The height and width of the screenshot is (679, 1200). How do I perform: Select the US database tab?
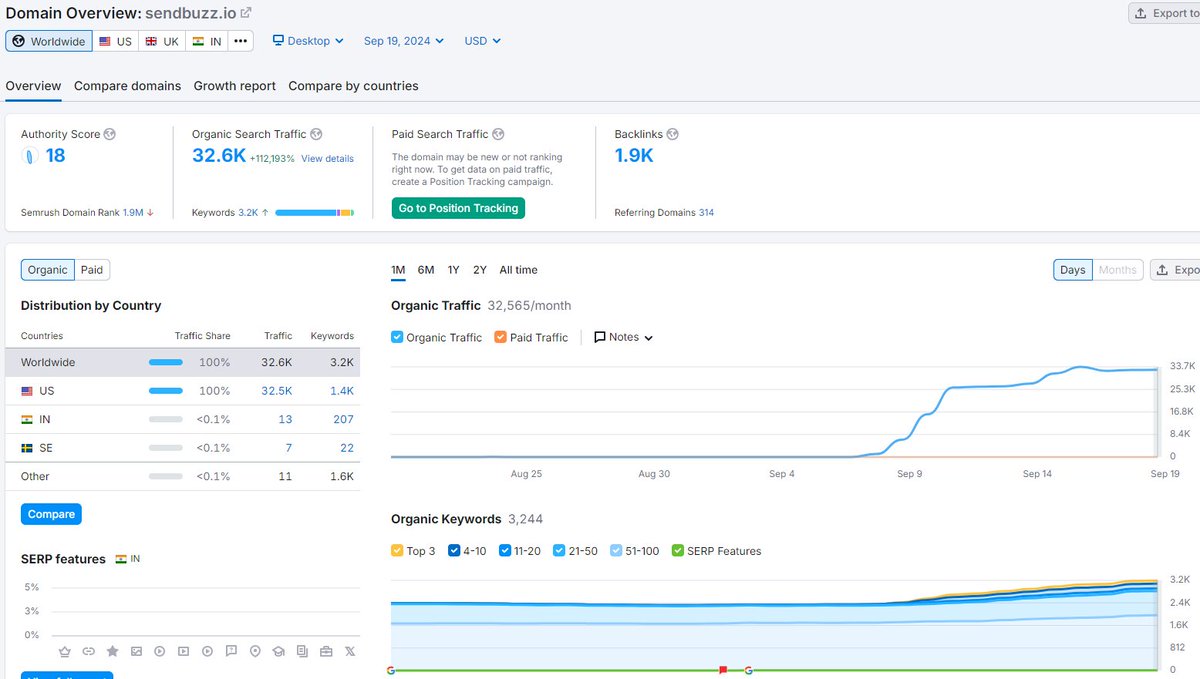click(115, 41)
